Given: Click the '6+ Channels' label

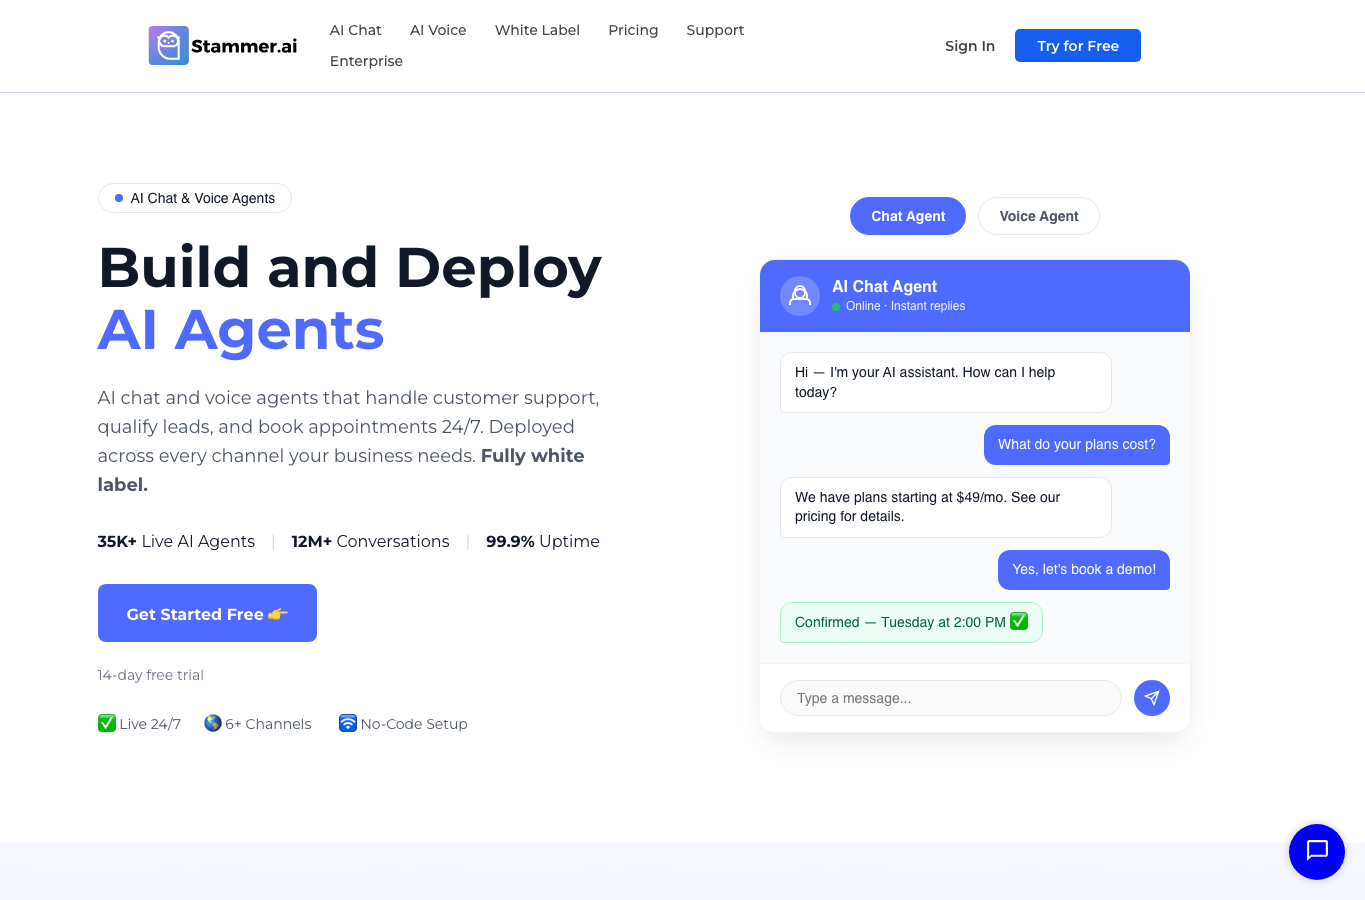Looking at the screenshot, I should point(268,724).
